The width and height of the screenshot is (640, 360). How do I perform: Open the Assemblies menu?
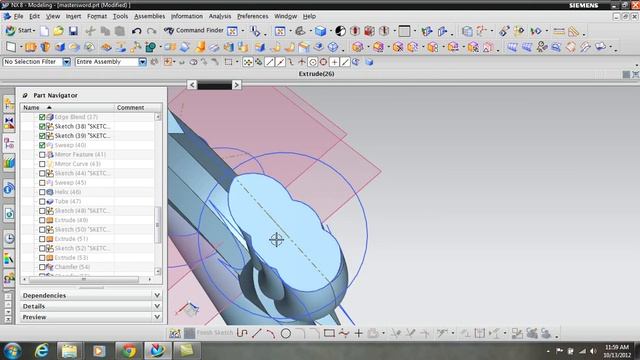[x=150, y=16]
